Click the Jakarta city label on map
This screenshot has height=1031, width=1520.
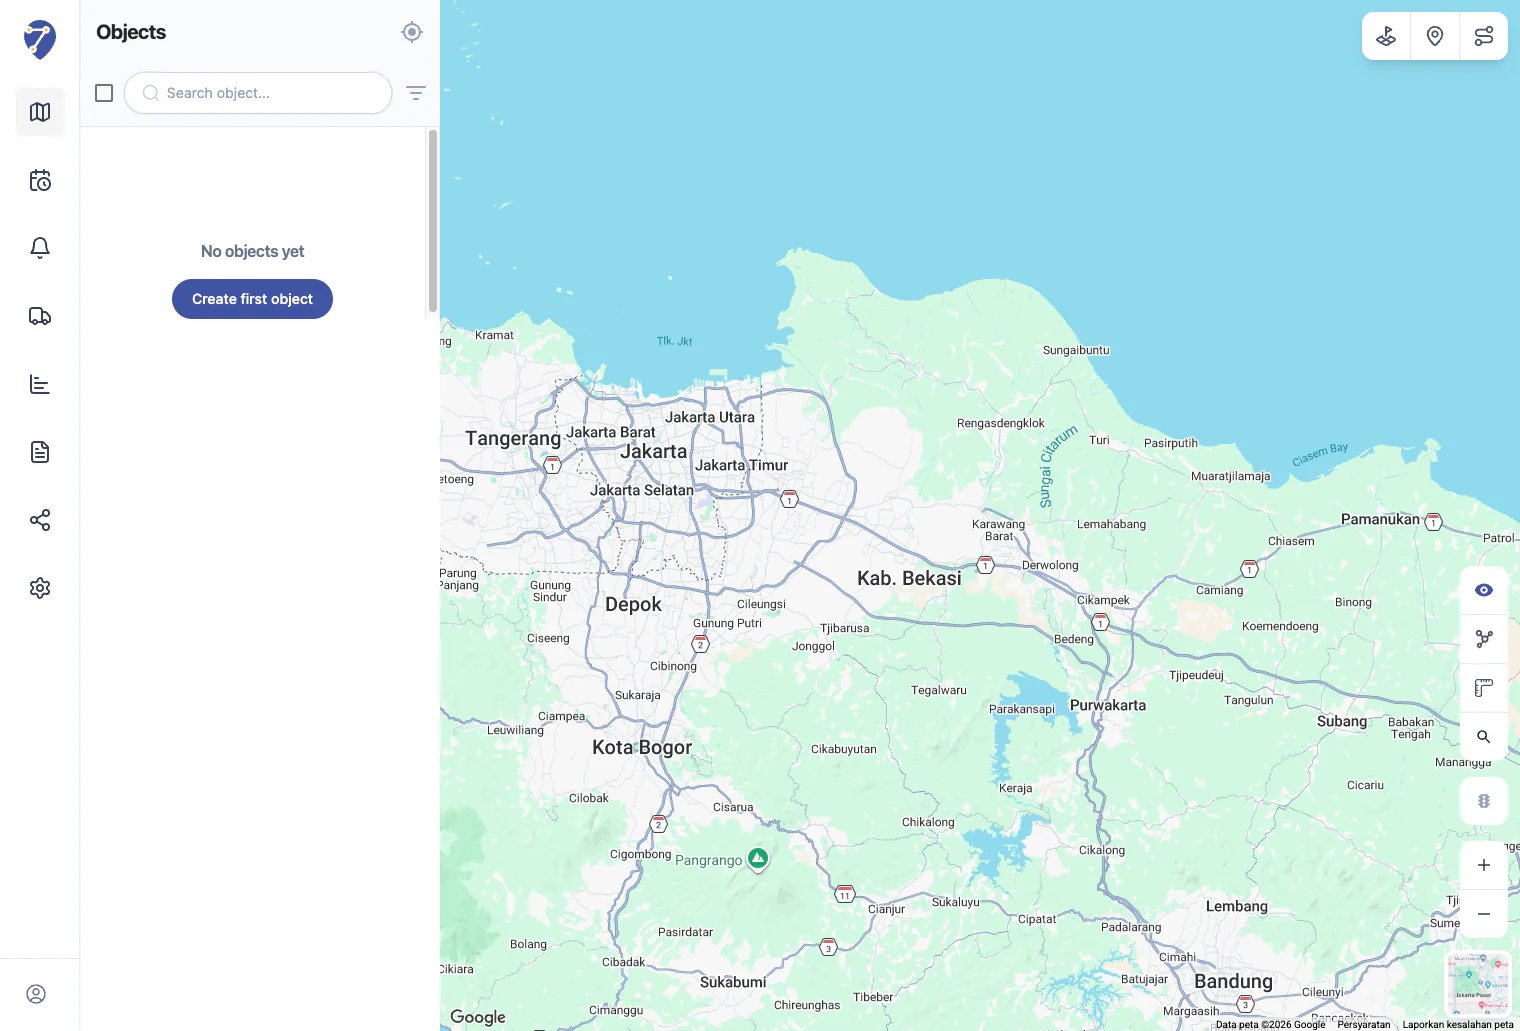click(x=654, y=452)
